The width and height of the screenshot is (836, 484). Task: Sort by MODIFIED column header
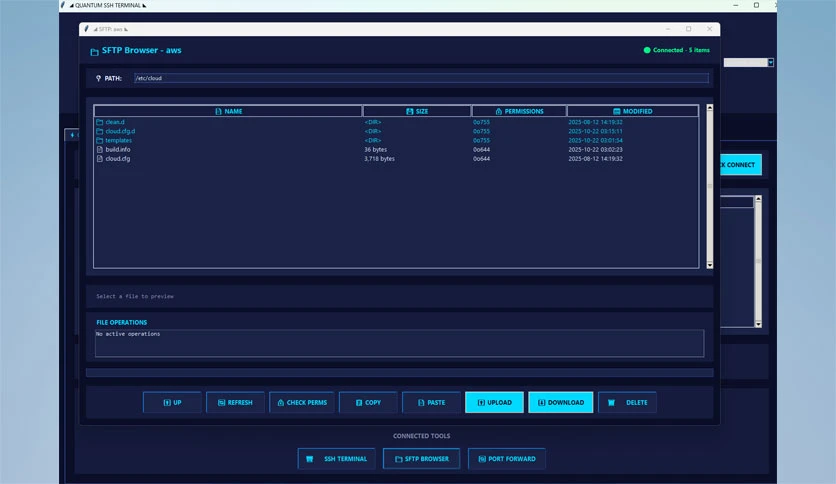pos(632,111)
